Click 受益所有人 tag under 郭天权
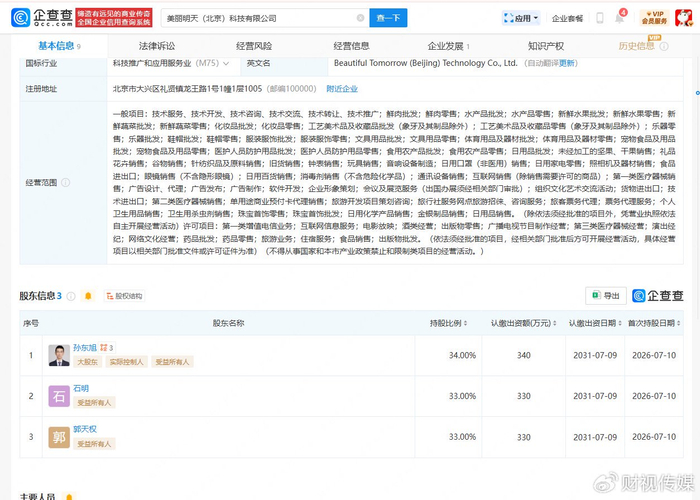Image resolution: width=700 pixels, height=500 pixels. pos(94,444)
